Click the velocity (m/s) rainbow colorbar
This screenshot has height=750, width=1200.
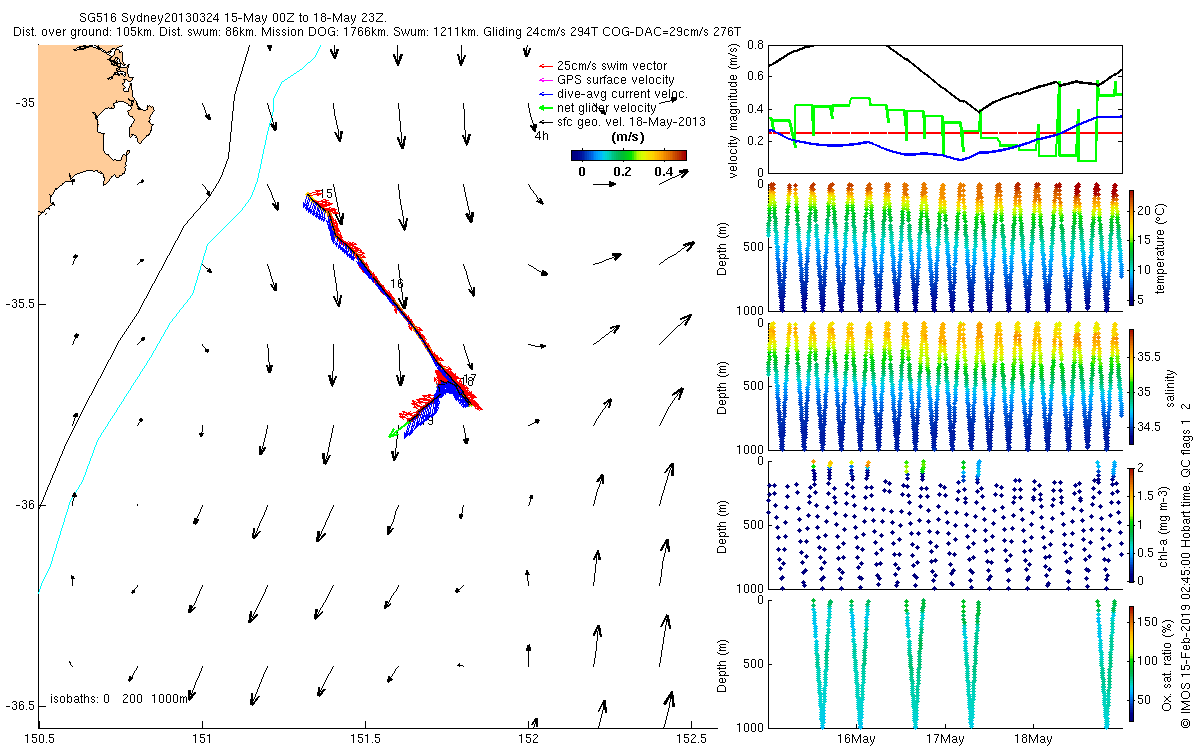[628, 155]
